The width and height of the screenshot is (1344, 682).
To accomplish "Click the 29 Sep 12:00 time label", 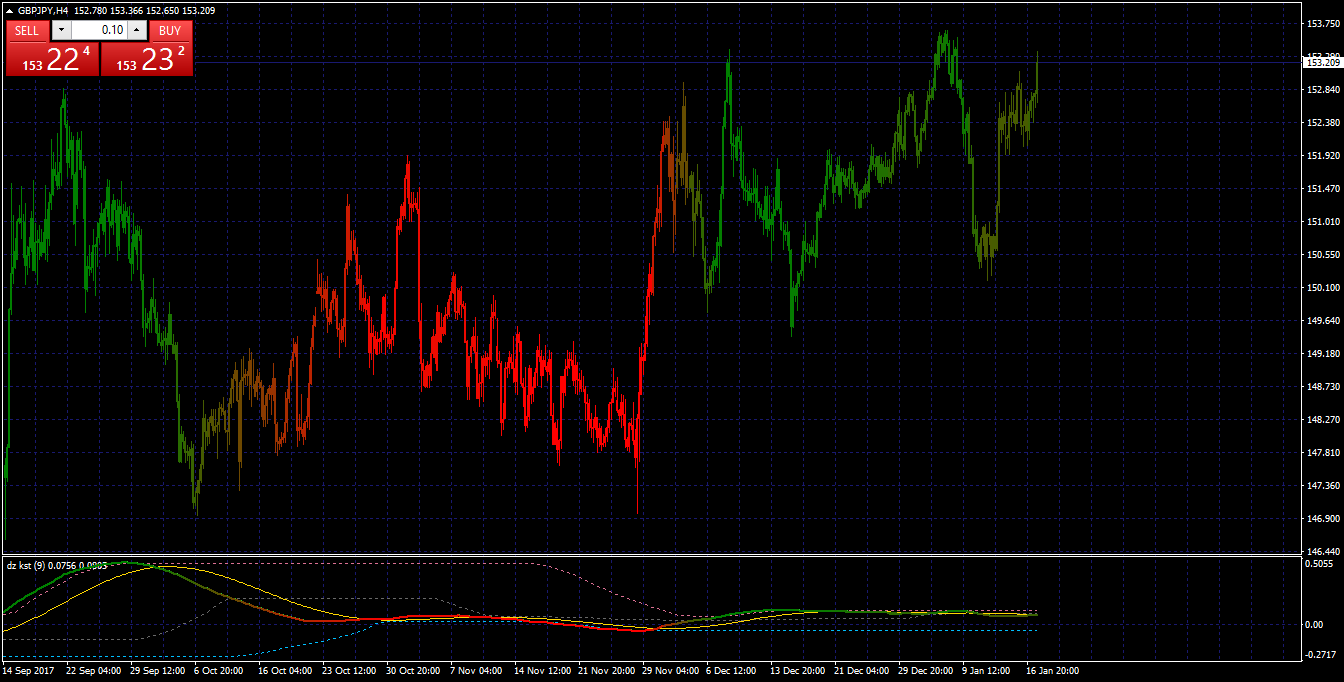I will 159,671.
